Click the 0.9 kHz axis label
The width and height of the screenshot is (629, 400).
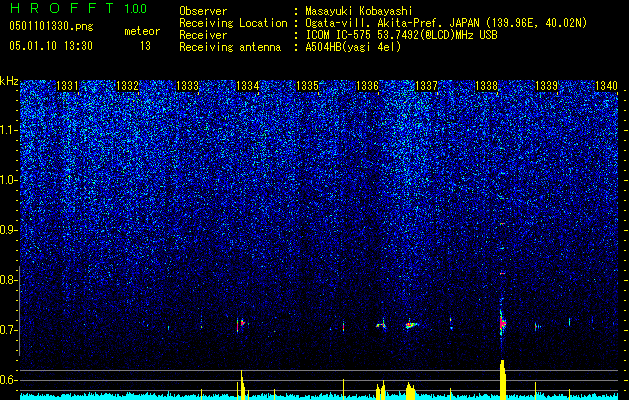tap(8, 230)
